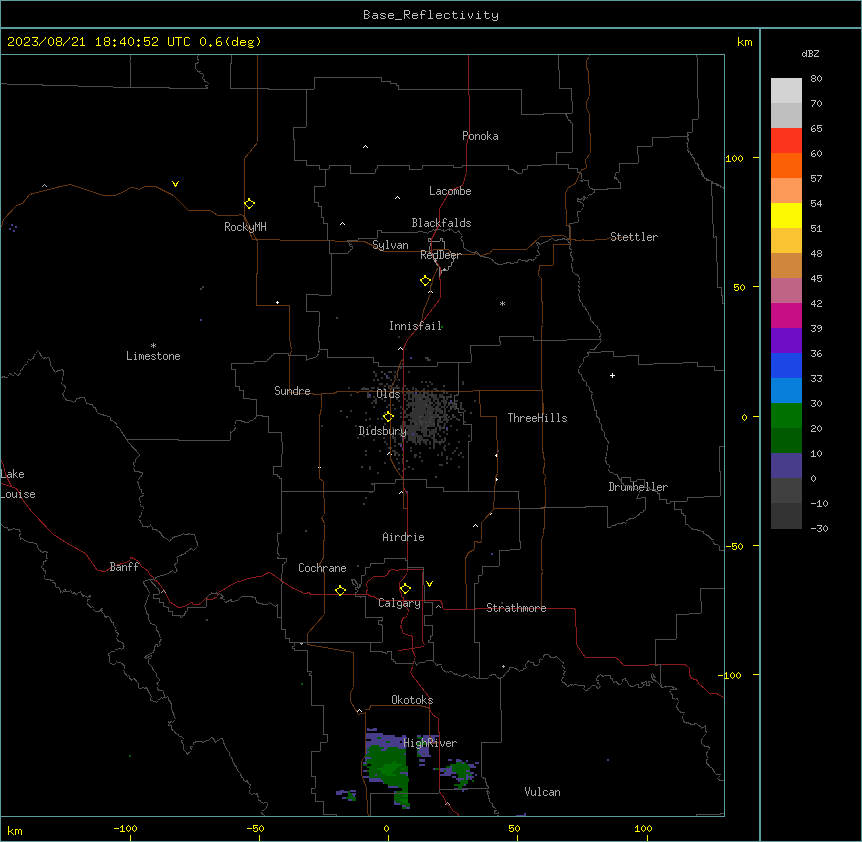Click the Ponoka city label
The image size is (862, 842).
(x=480, y=136)
